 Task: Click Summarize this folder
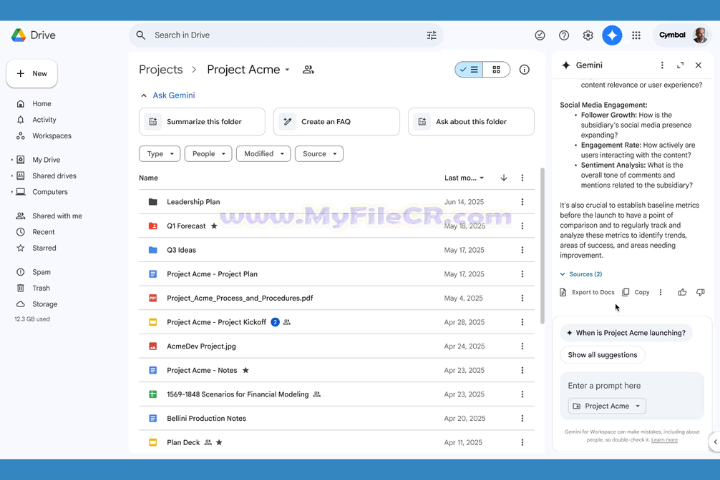pyautogui.click(x=202, y=122)
